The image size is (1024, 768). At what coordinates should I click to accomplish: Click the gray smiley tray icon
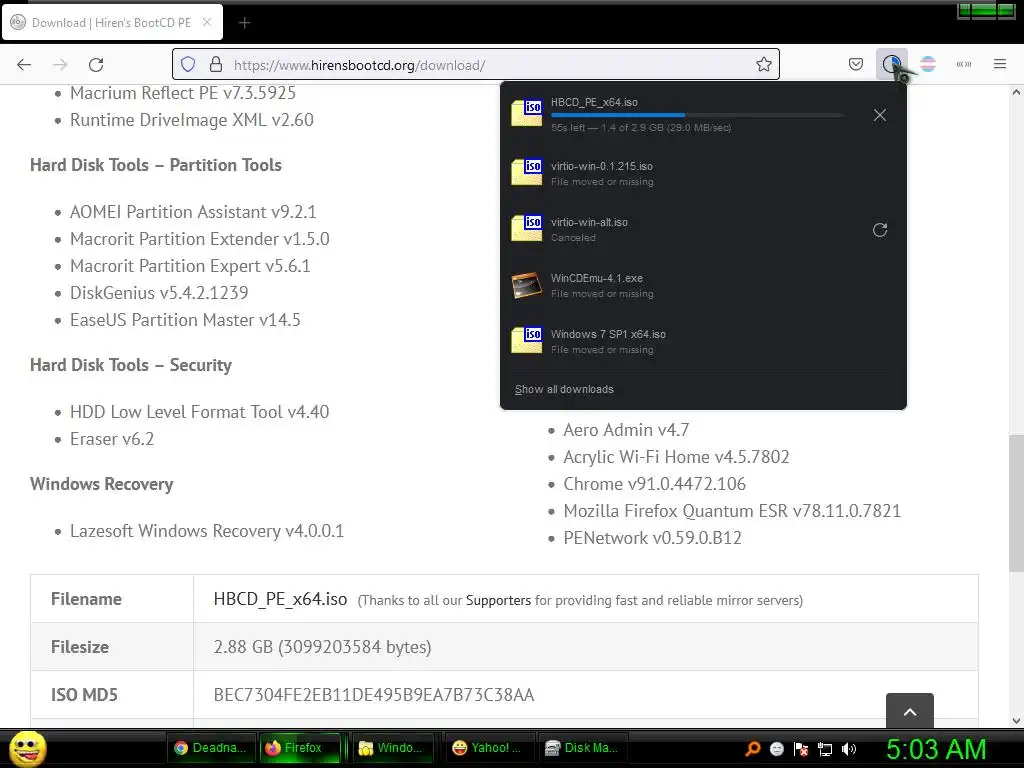coord(776,748)
